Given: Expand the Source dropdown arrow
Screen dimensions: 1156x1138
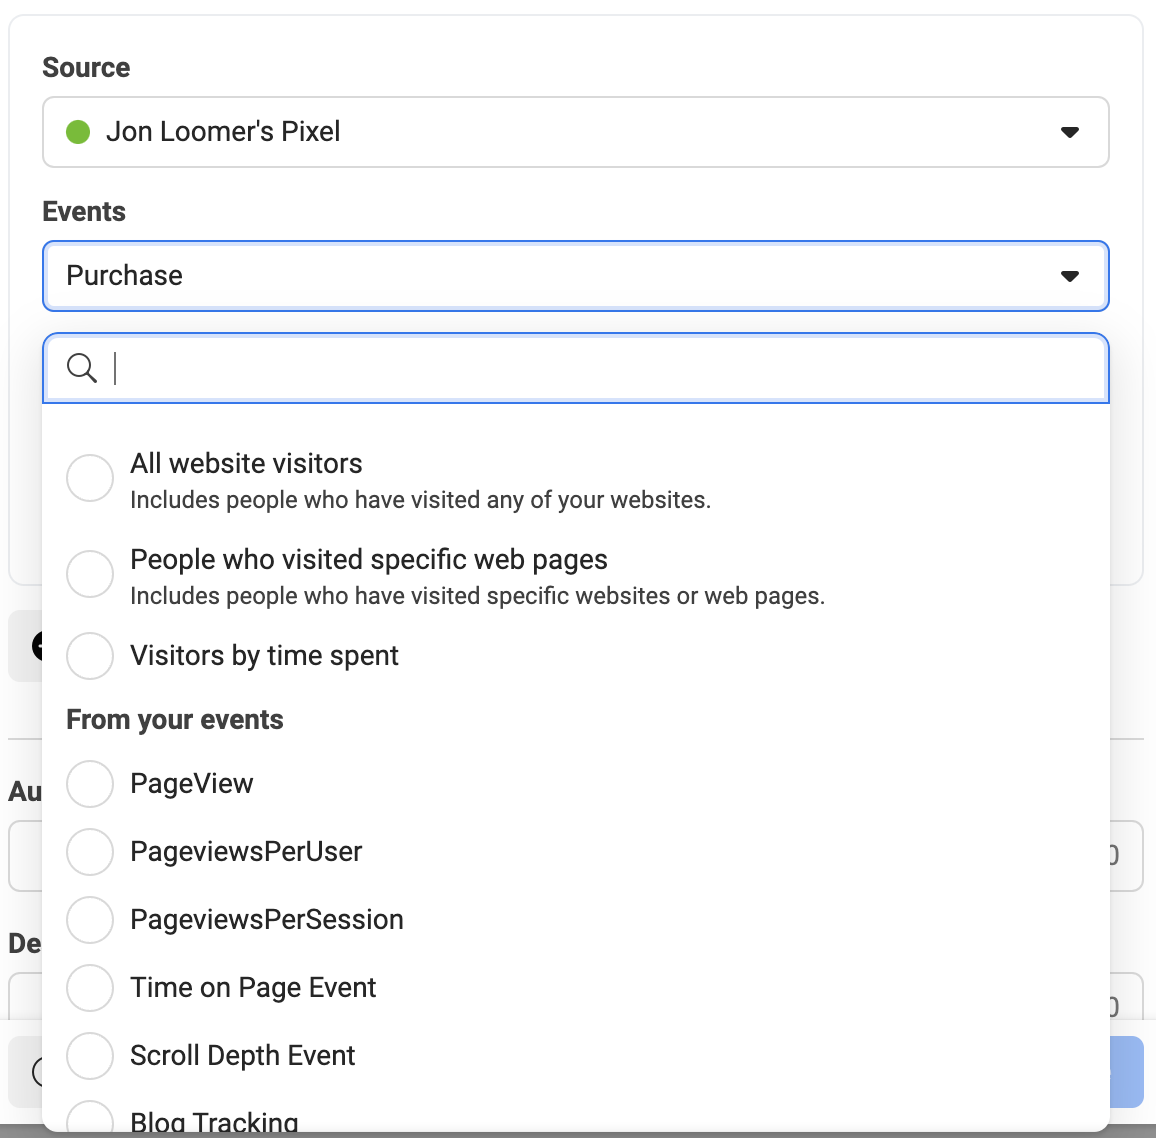Looking at the screenshot, I should point(1070,132).
